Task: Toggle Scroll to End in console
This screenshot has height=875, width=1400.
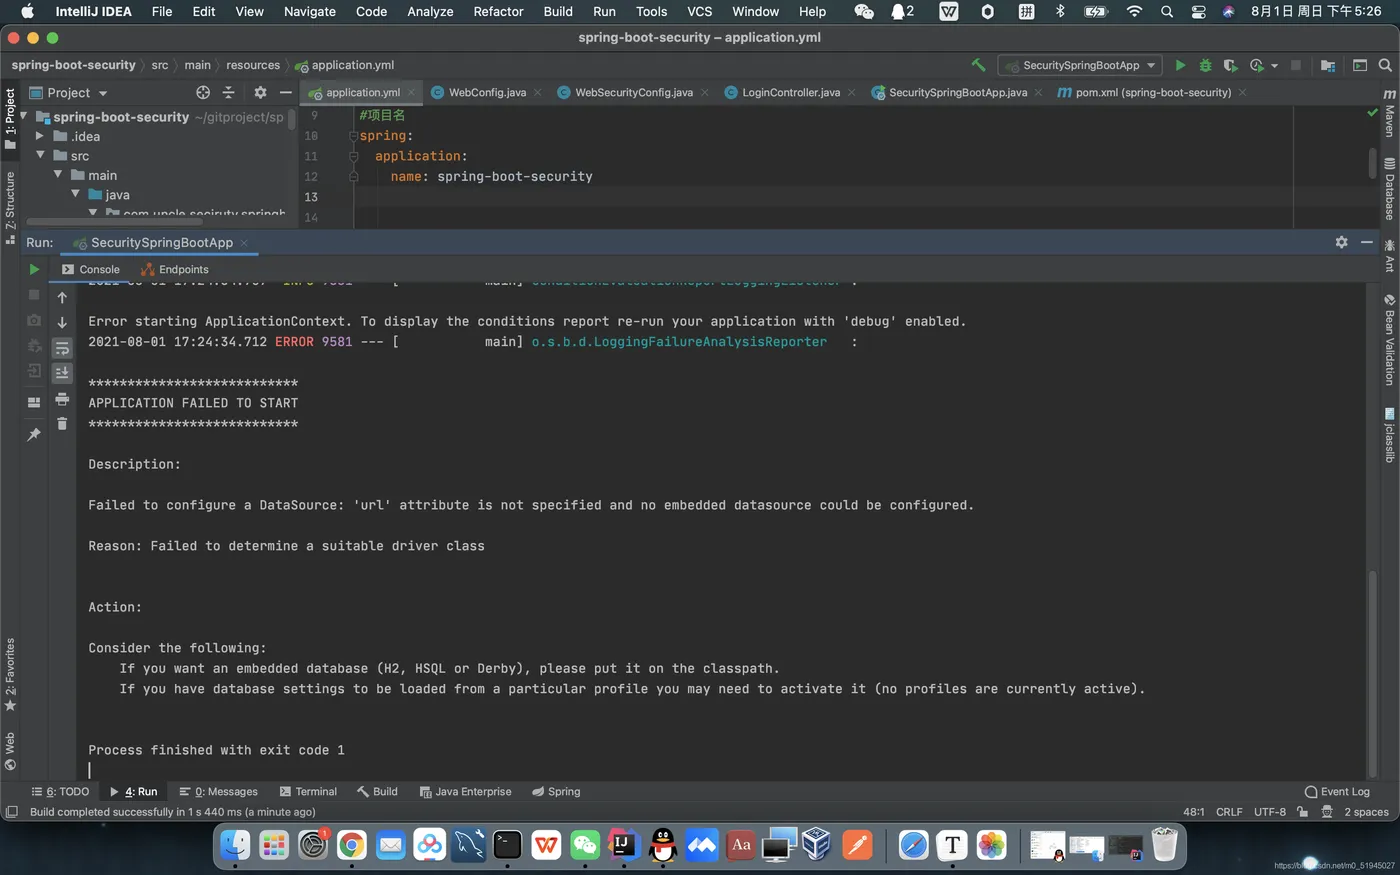Action: tap(62, 372)
